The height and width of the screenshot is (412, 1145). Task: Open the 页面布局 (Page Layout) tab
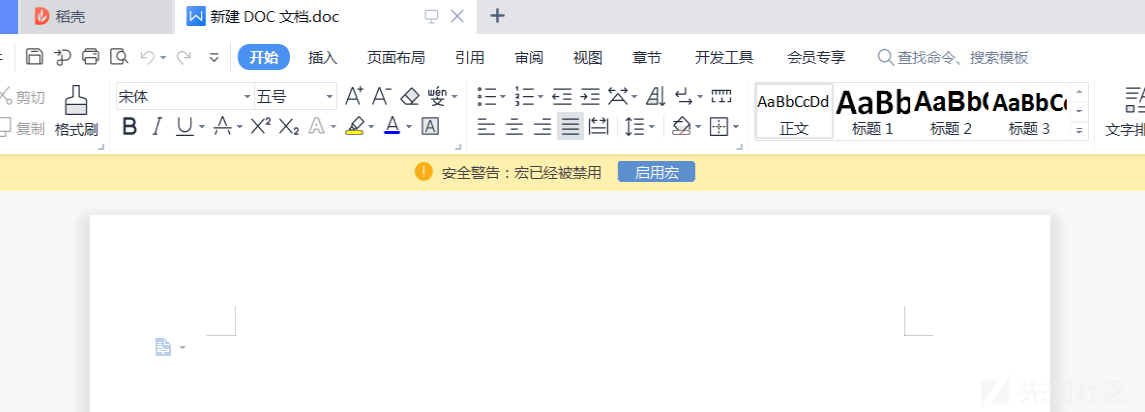(395, 57)
